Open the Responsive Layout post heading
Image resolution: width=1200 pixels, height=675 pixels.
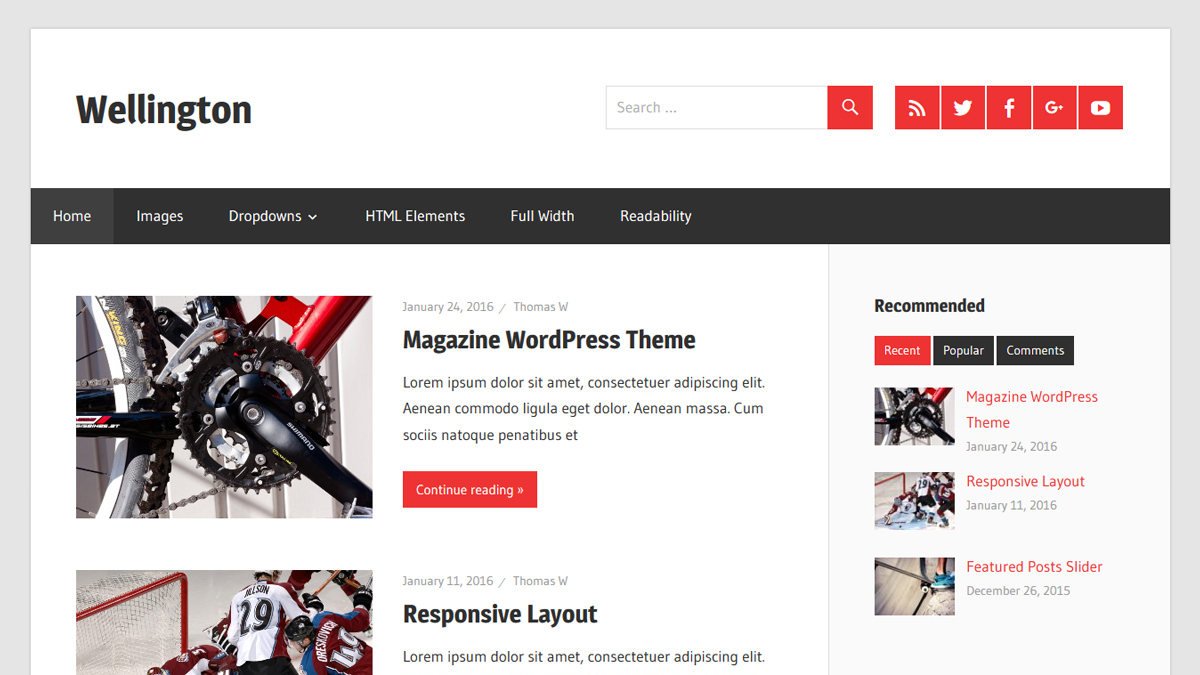click(x=500, y=614)
